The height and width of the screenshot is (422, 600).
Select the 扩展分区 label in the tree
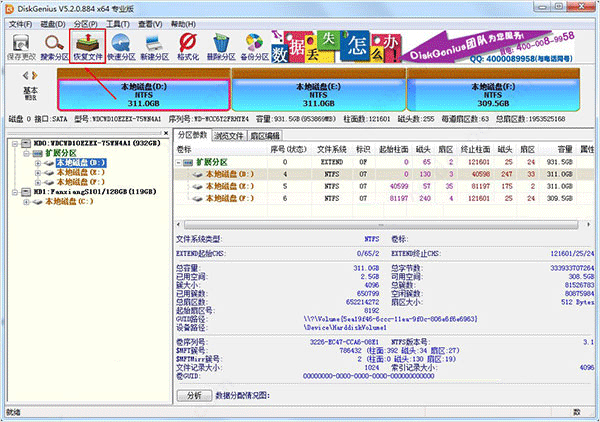[x=61, y=153]
